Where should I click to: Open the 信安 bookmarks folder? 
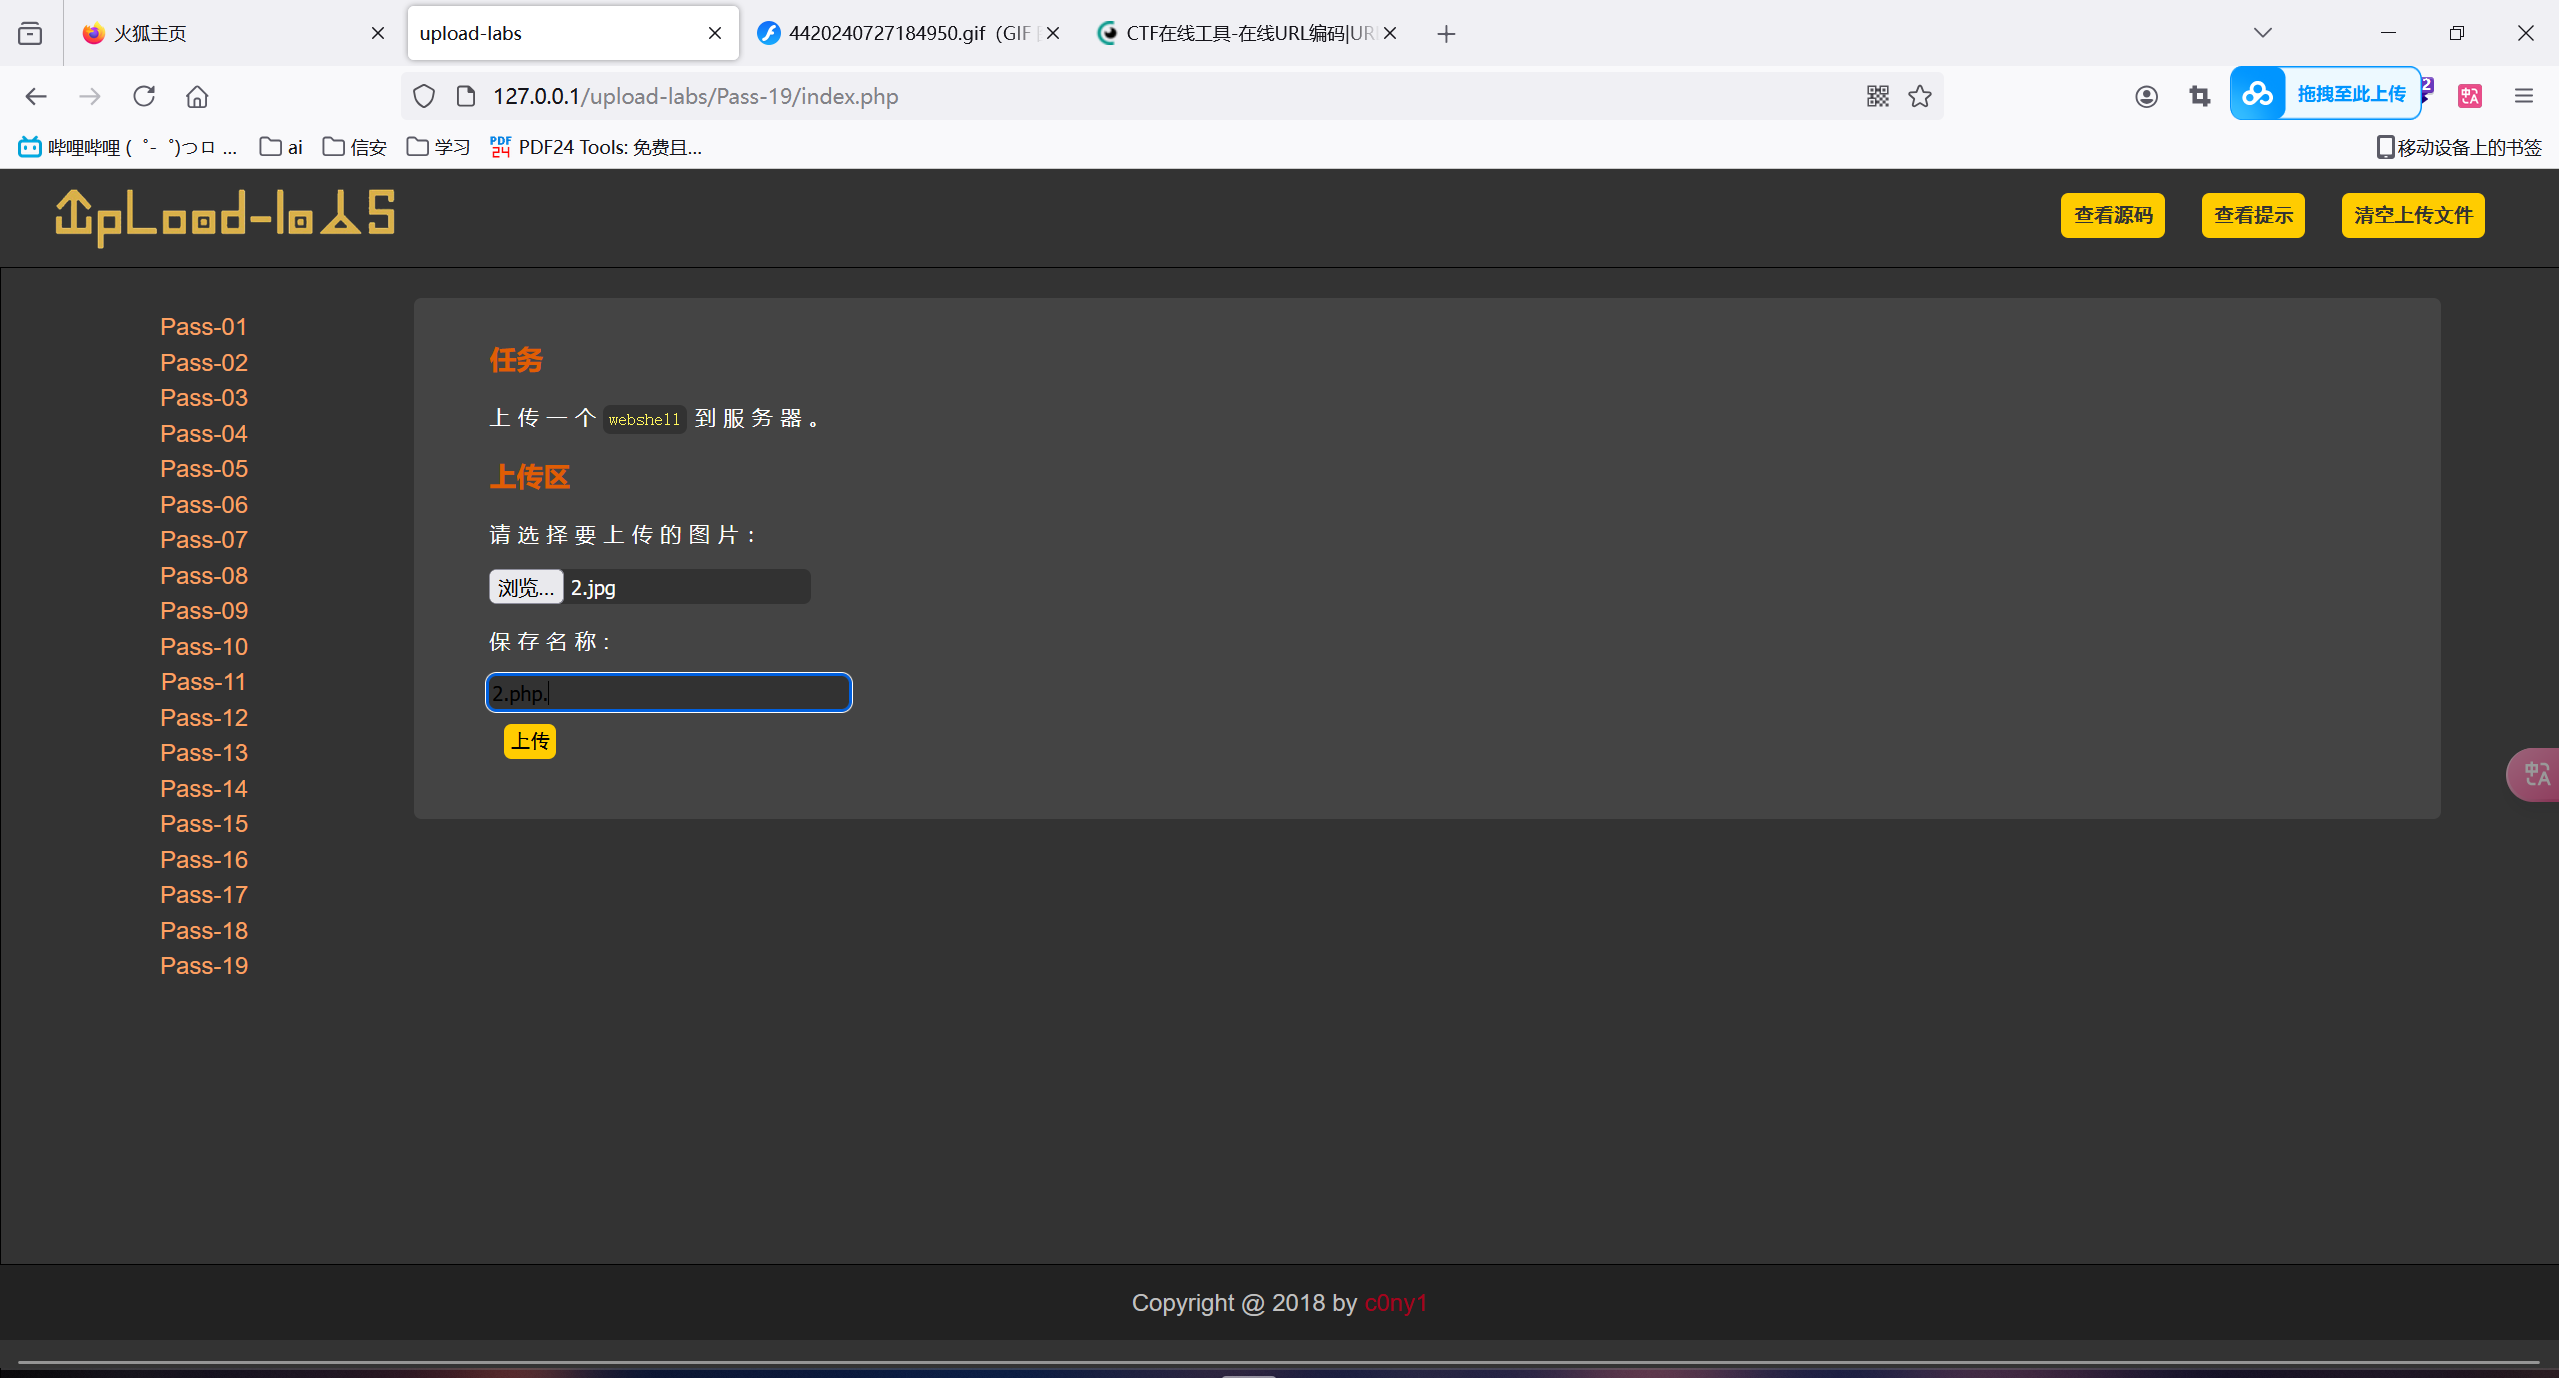pos(355,147)
